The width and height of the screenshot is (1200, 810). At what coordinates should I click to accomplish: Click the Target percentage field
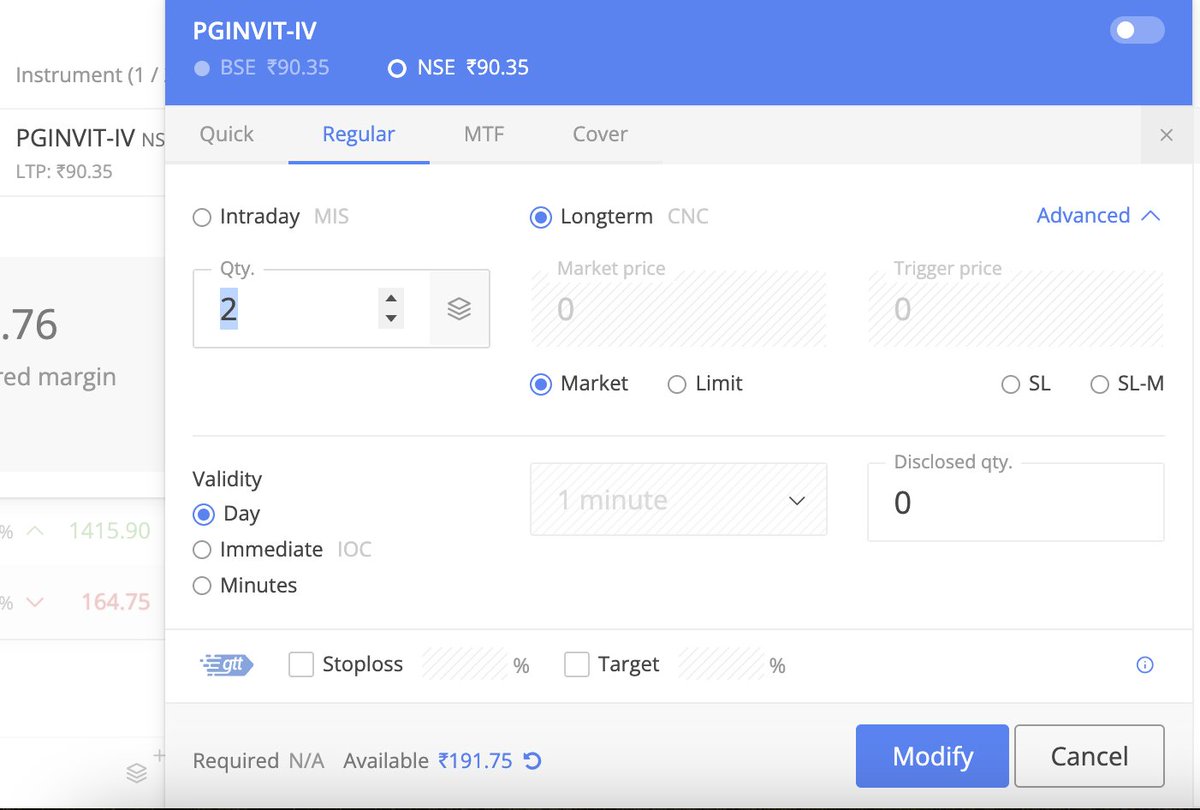pyautogui.click(x=720, y=664)
